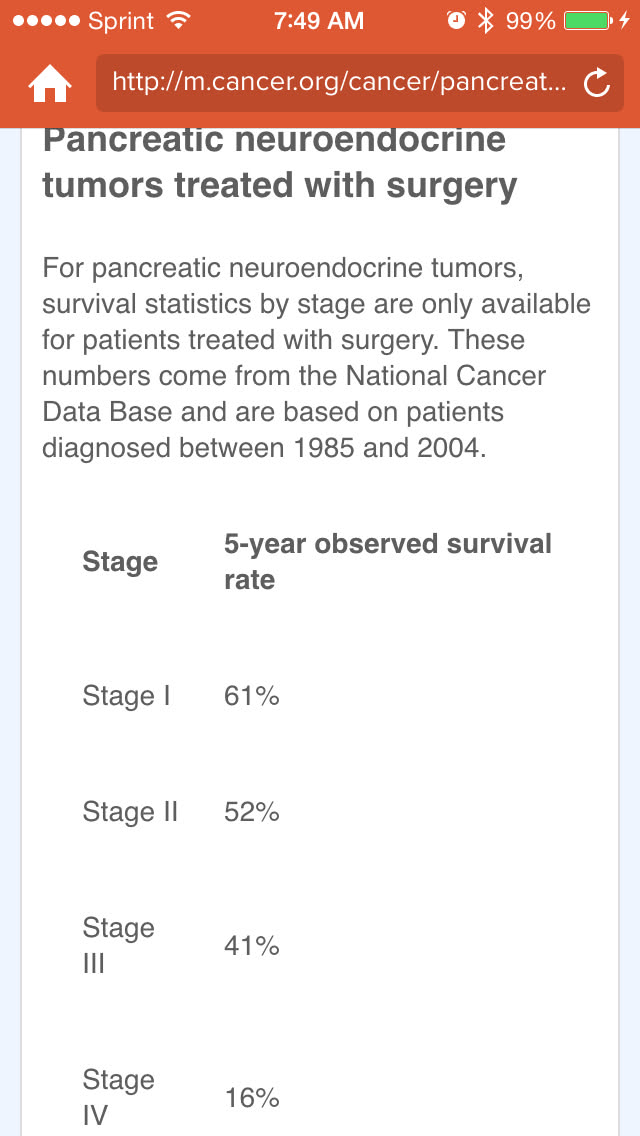Image resolution: width=640 pixels, height=1136 pixels.
Task: Click the 52% survival rate value
Action: 251,812
